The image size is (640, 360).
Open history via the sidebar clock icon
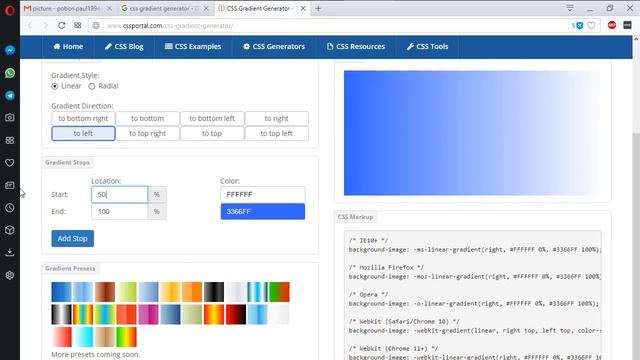point(10,208)
